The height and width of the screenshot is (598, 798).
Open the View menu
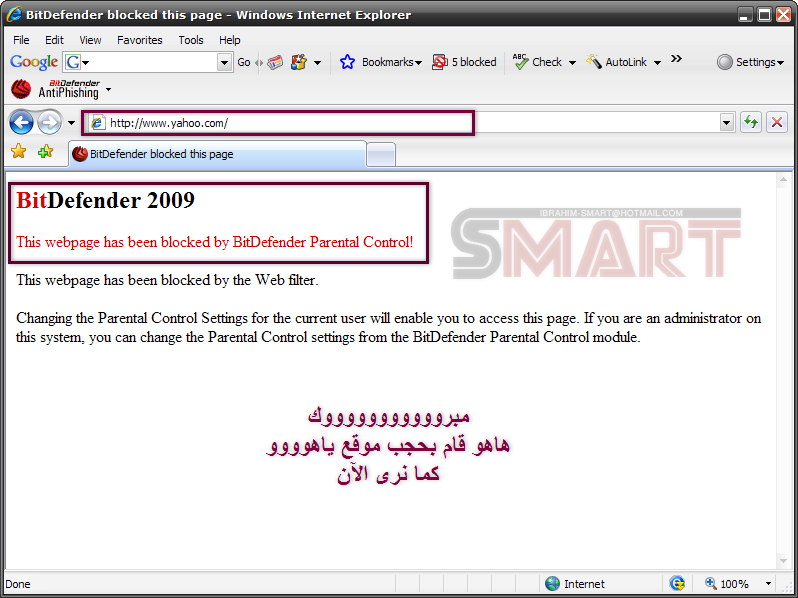(x=90, y=40)
